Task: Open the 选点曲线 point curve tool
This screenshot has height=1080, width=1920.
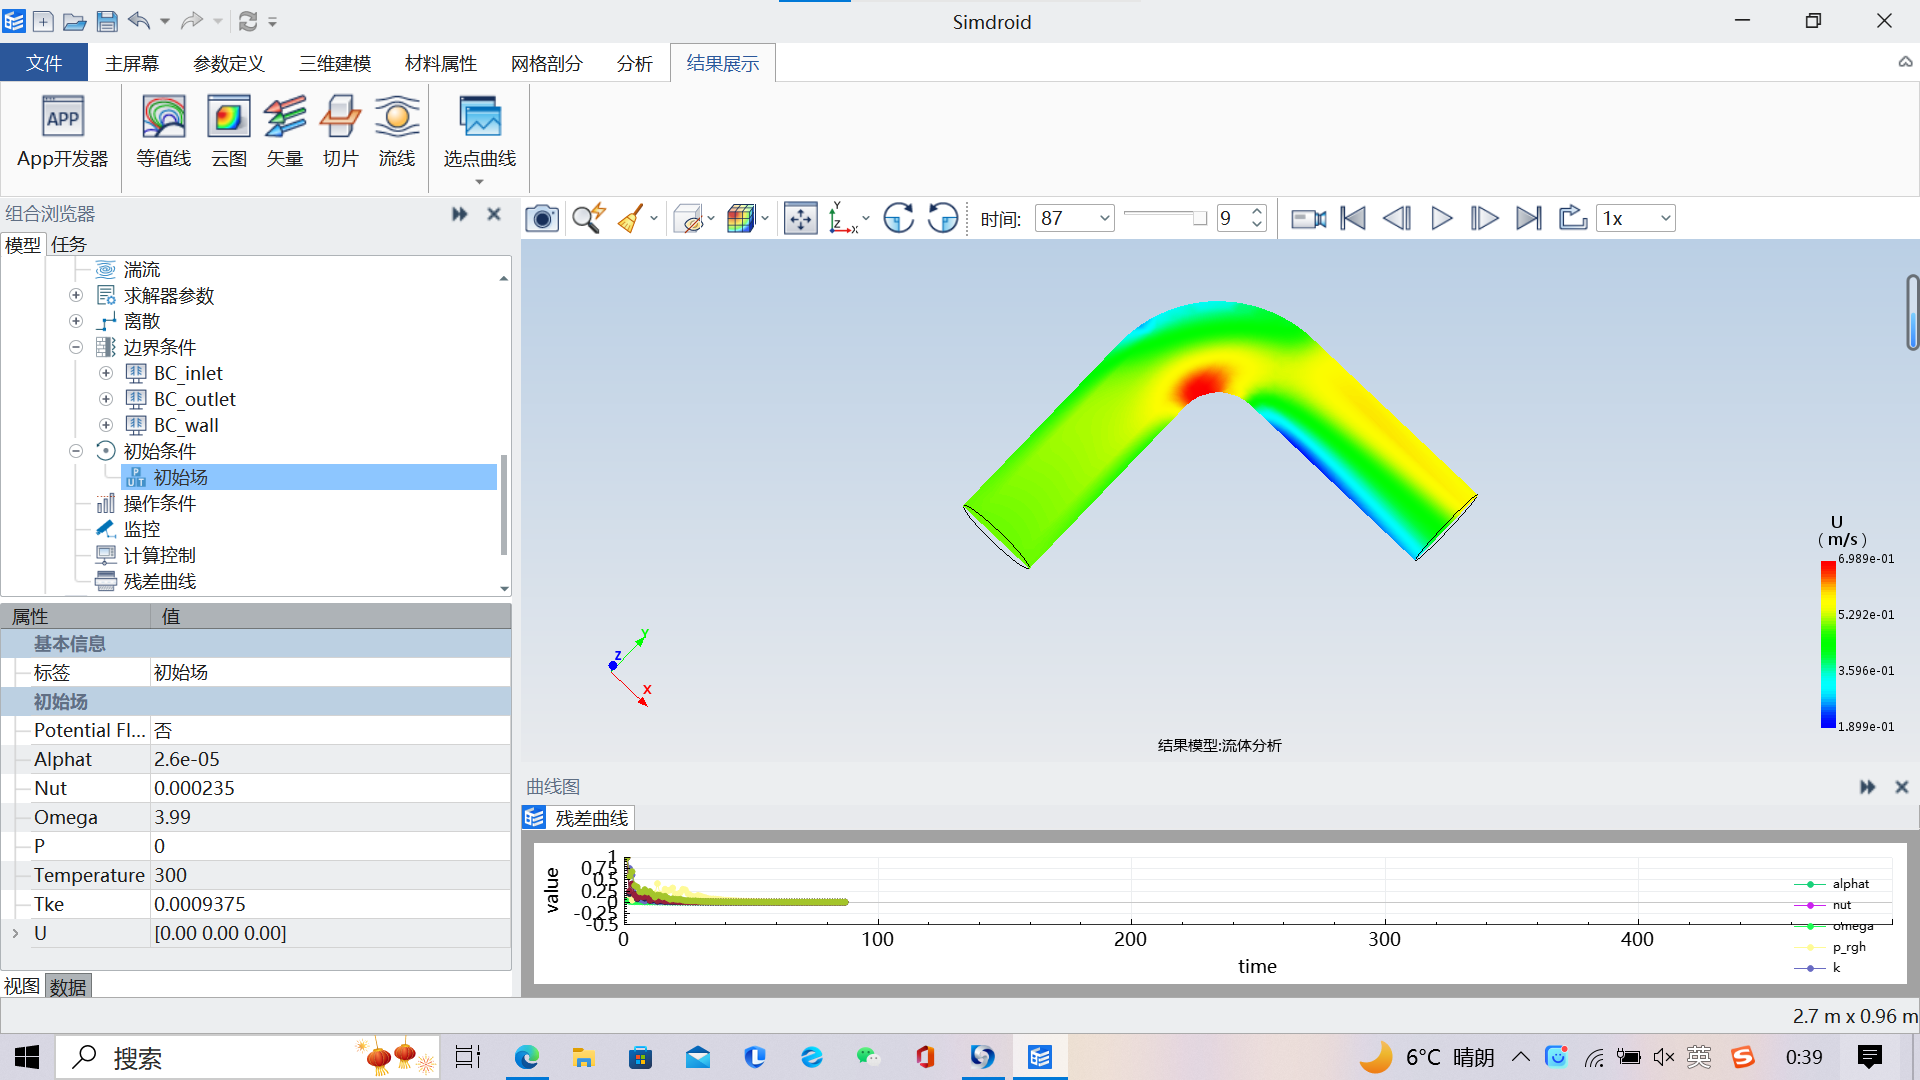Action: (480, 138)
